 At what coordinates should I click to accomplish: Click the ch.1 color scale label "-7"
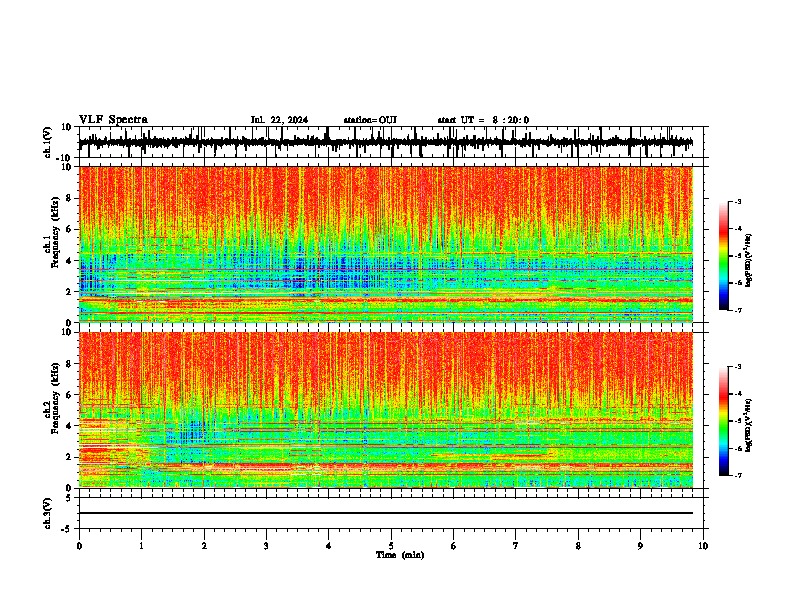point(738,310)
